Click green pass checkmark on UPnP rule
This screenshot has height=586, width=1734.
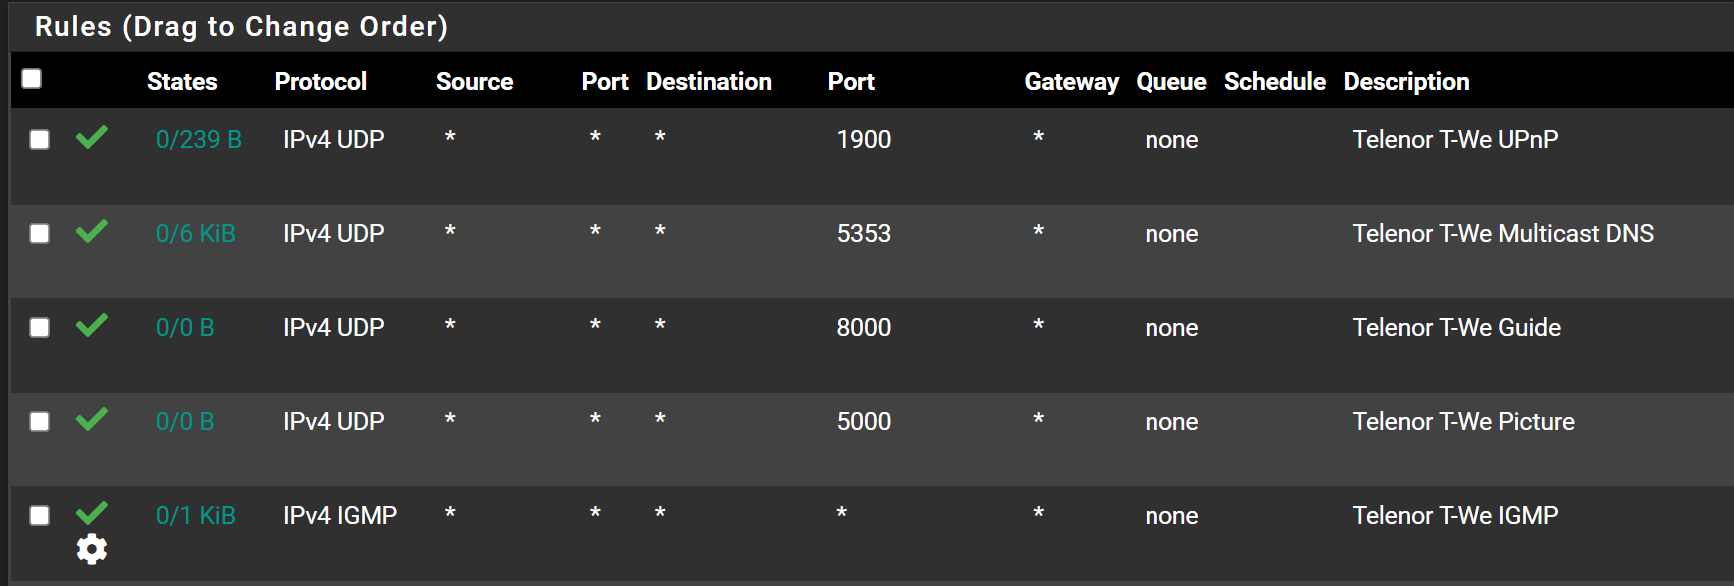pos(92,137)
